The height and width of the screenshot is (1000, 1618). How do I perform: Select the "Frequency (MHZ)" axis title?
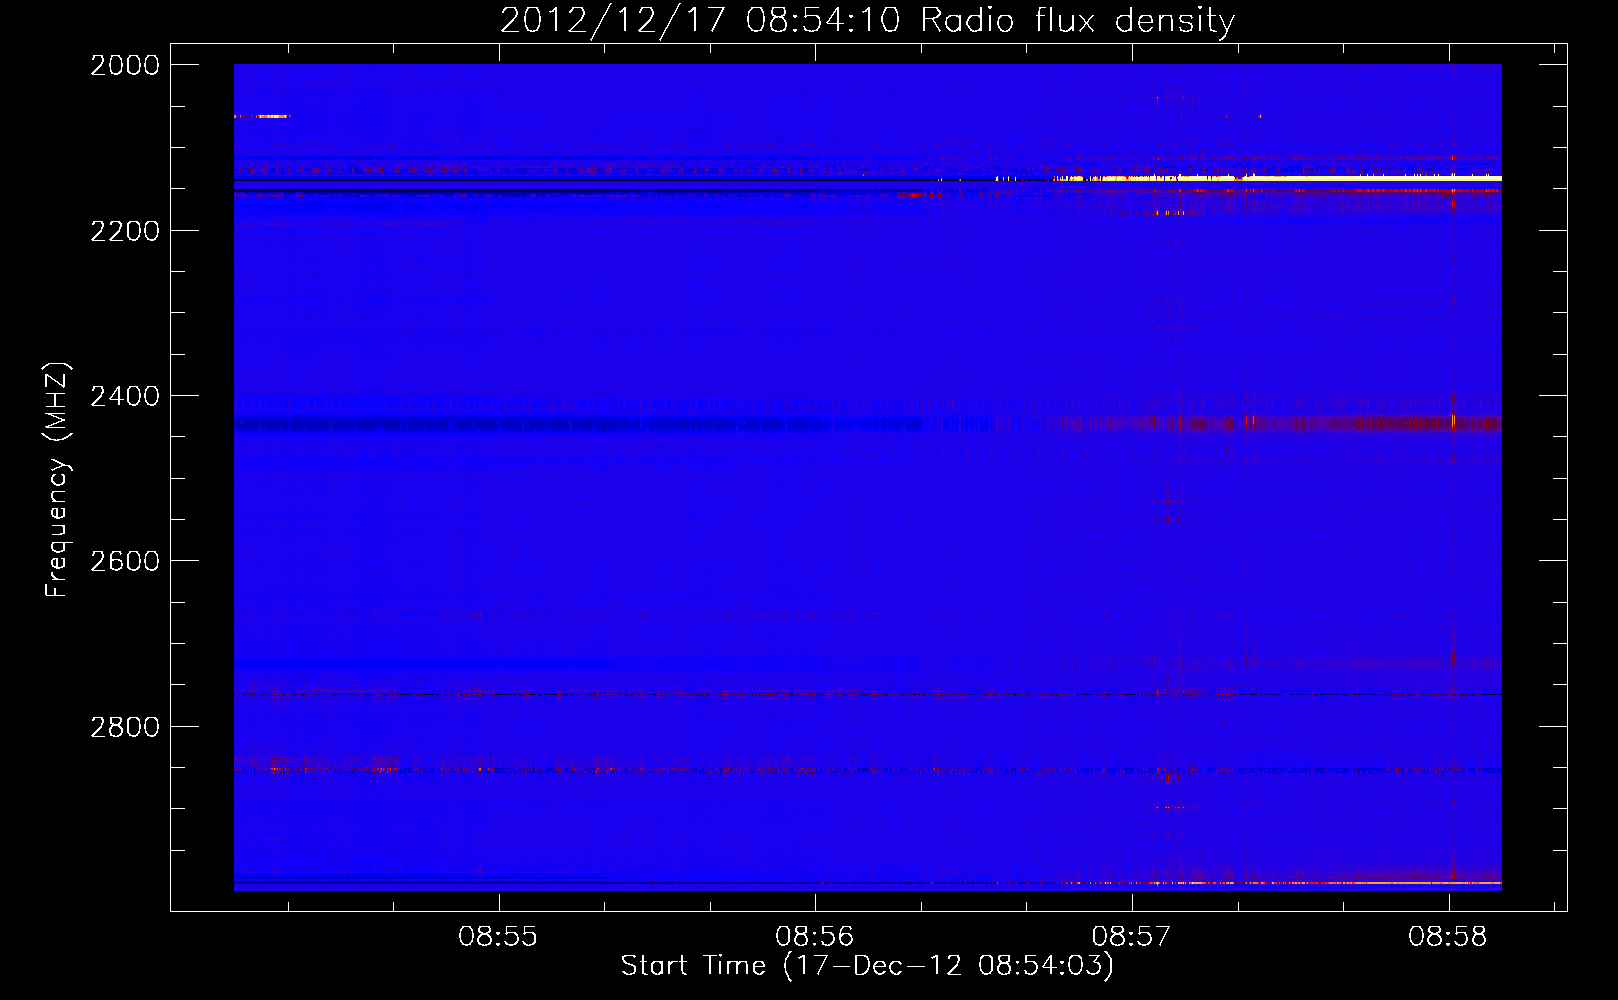[57, 480]
